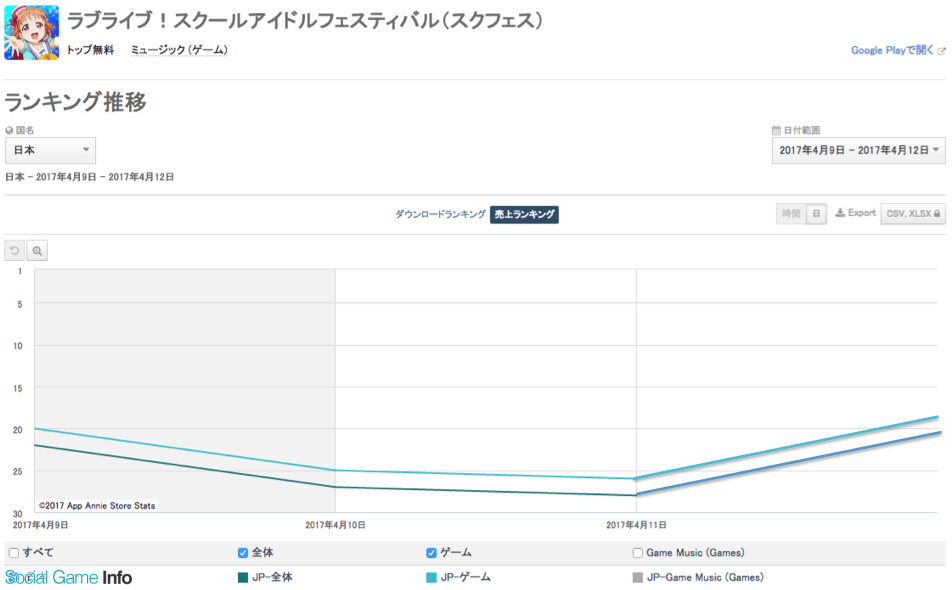Open the external link icon beside Google Play
Image resolution: width=952 pixels, height=590 pixels.
(941, 51)
